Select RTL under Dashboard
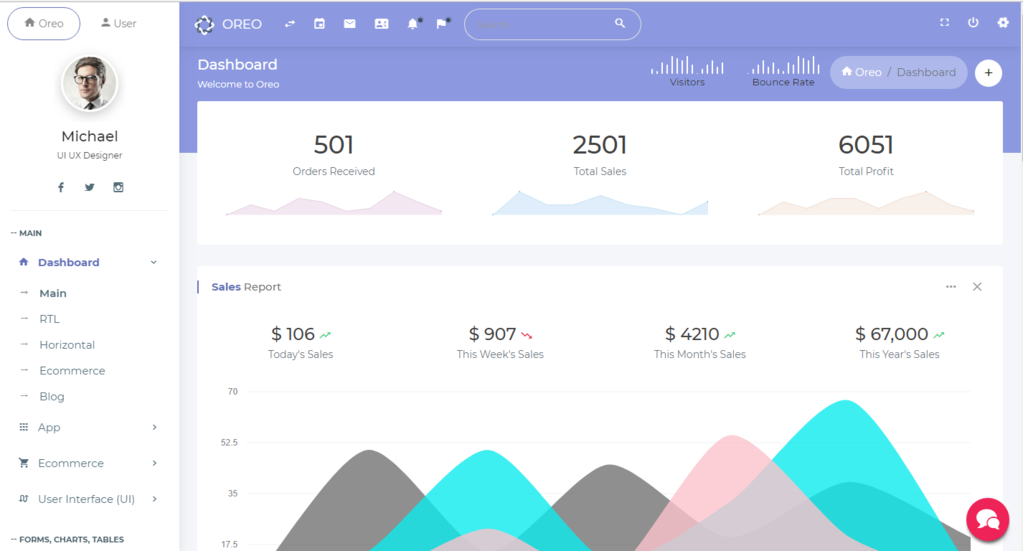 tap(50, 319)
